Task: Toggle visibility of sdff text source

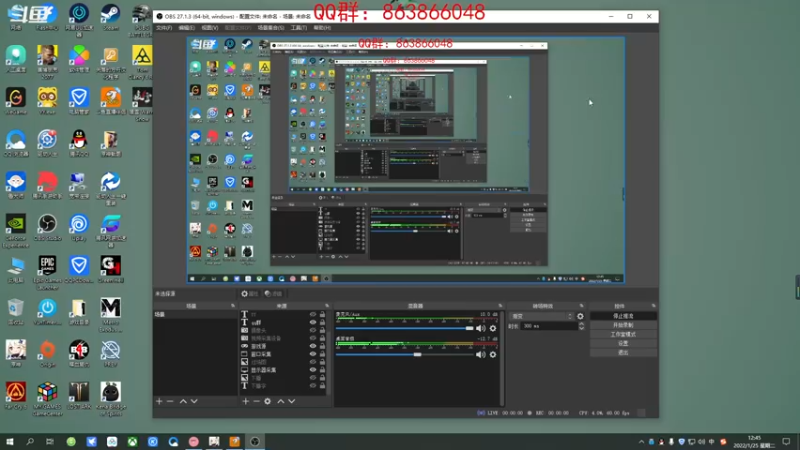Action: pos(313,322)
